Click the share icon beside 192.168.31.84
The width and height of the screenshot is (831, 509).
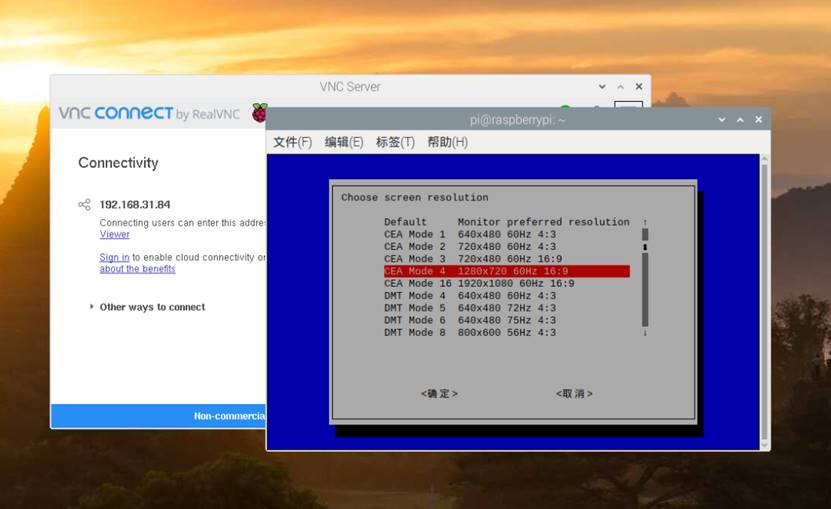pos(84,205)
